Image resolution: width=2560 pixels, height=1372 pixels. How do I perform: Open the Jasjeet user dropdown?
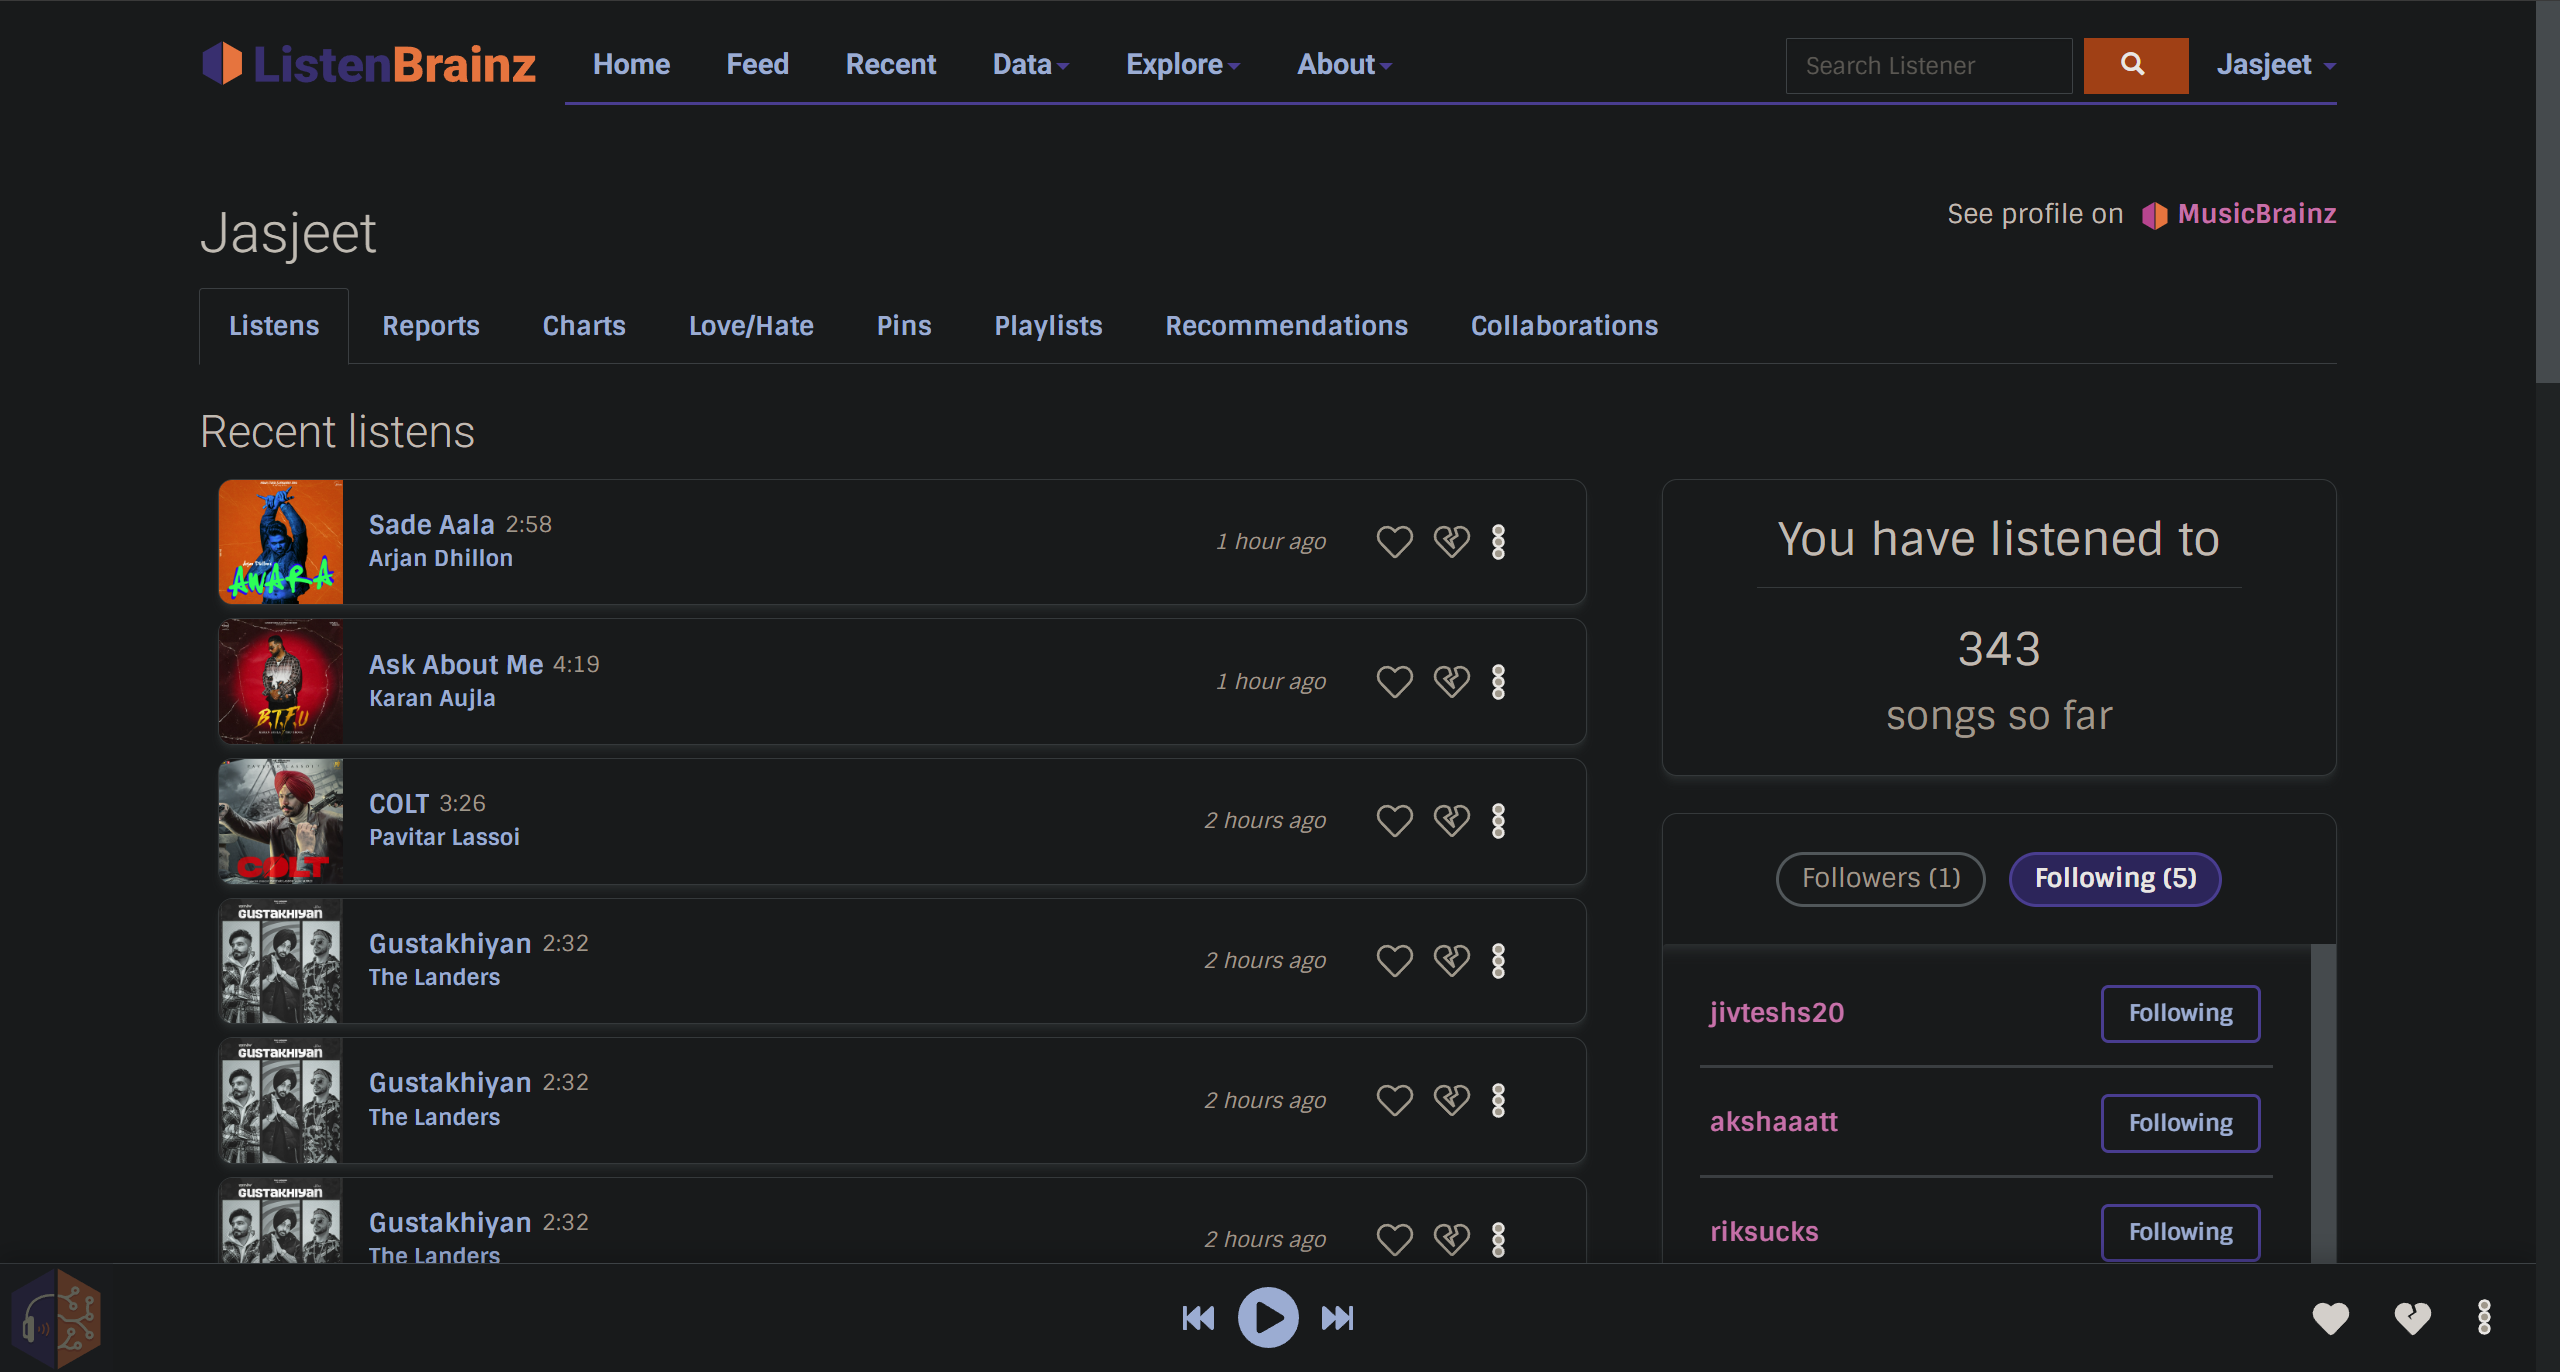pyautogui.click(x=2276, y=65)
